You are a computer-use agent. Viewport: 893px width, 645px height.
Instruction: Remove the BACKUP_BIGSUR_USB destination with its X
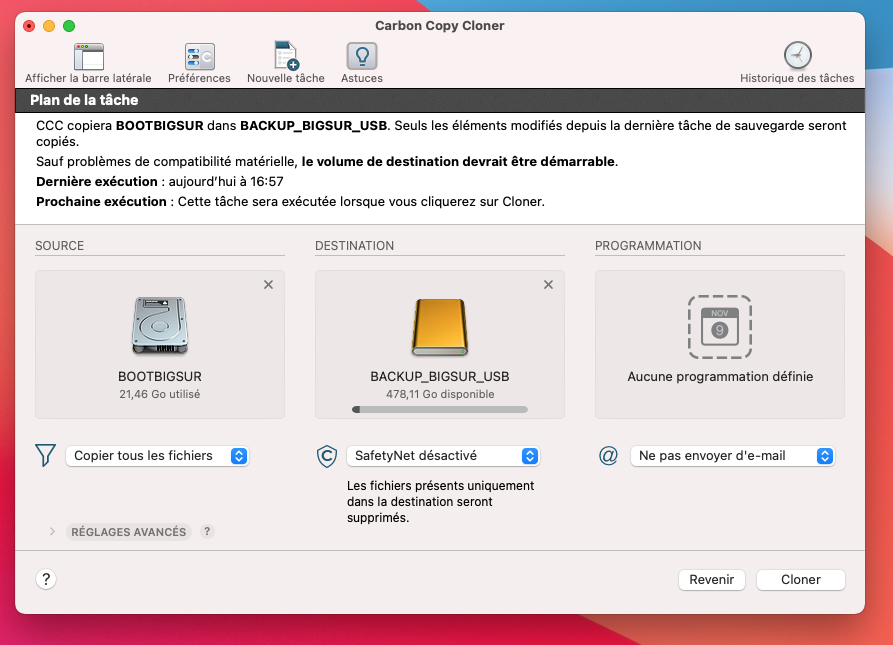point(548,285)
